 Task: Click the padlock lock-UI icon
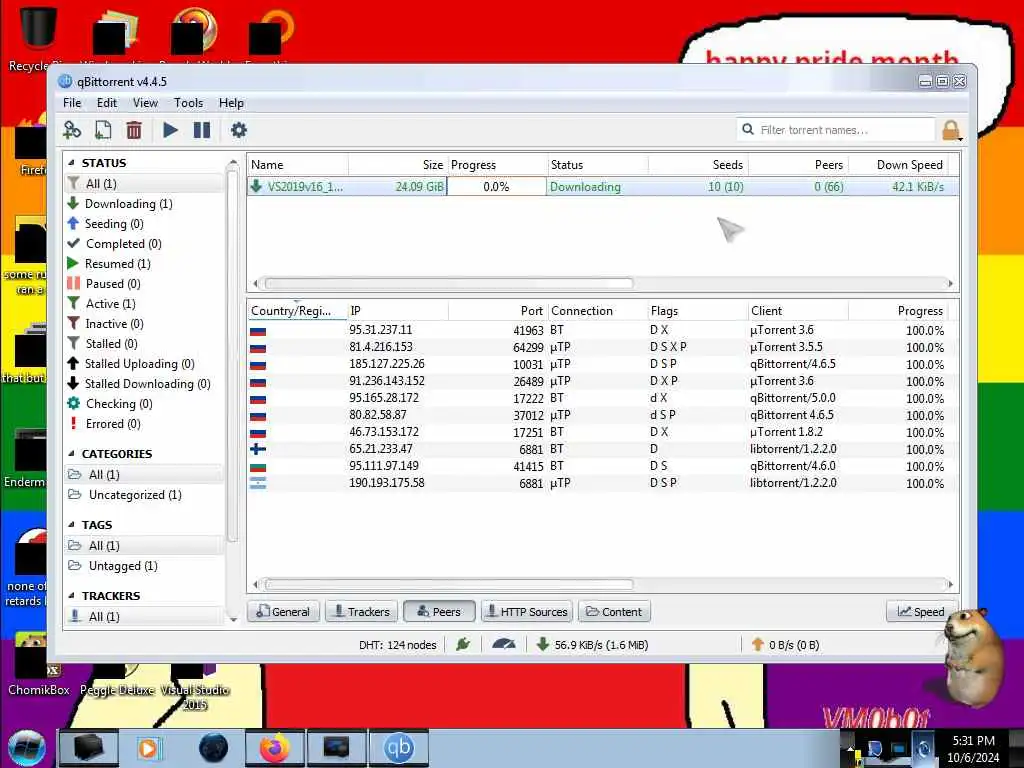pyautogui.click(x=952, y=130)
